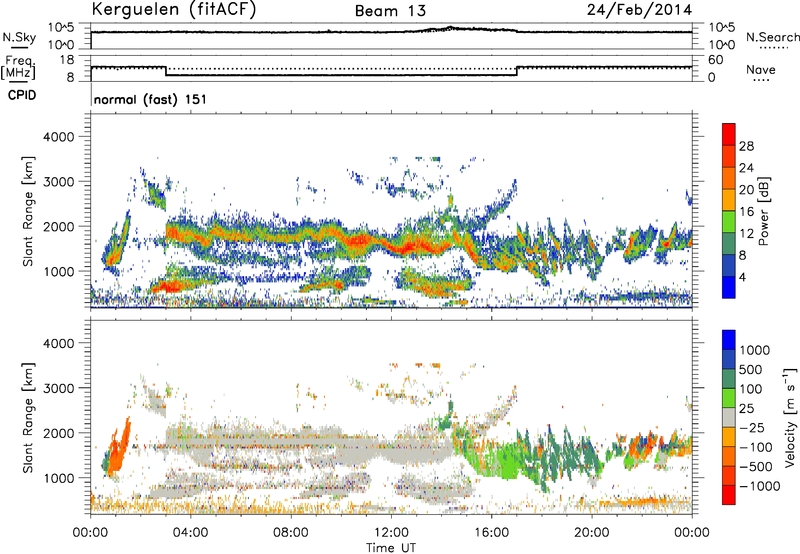Click the 'Time UT' axis label
Screen dimensions: 800x554
[x=391, y=548]
